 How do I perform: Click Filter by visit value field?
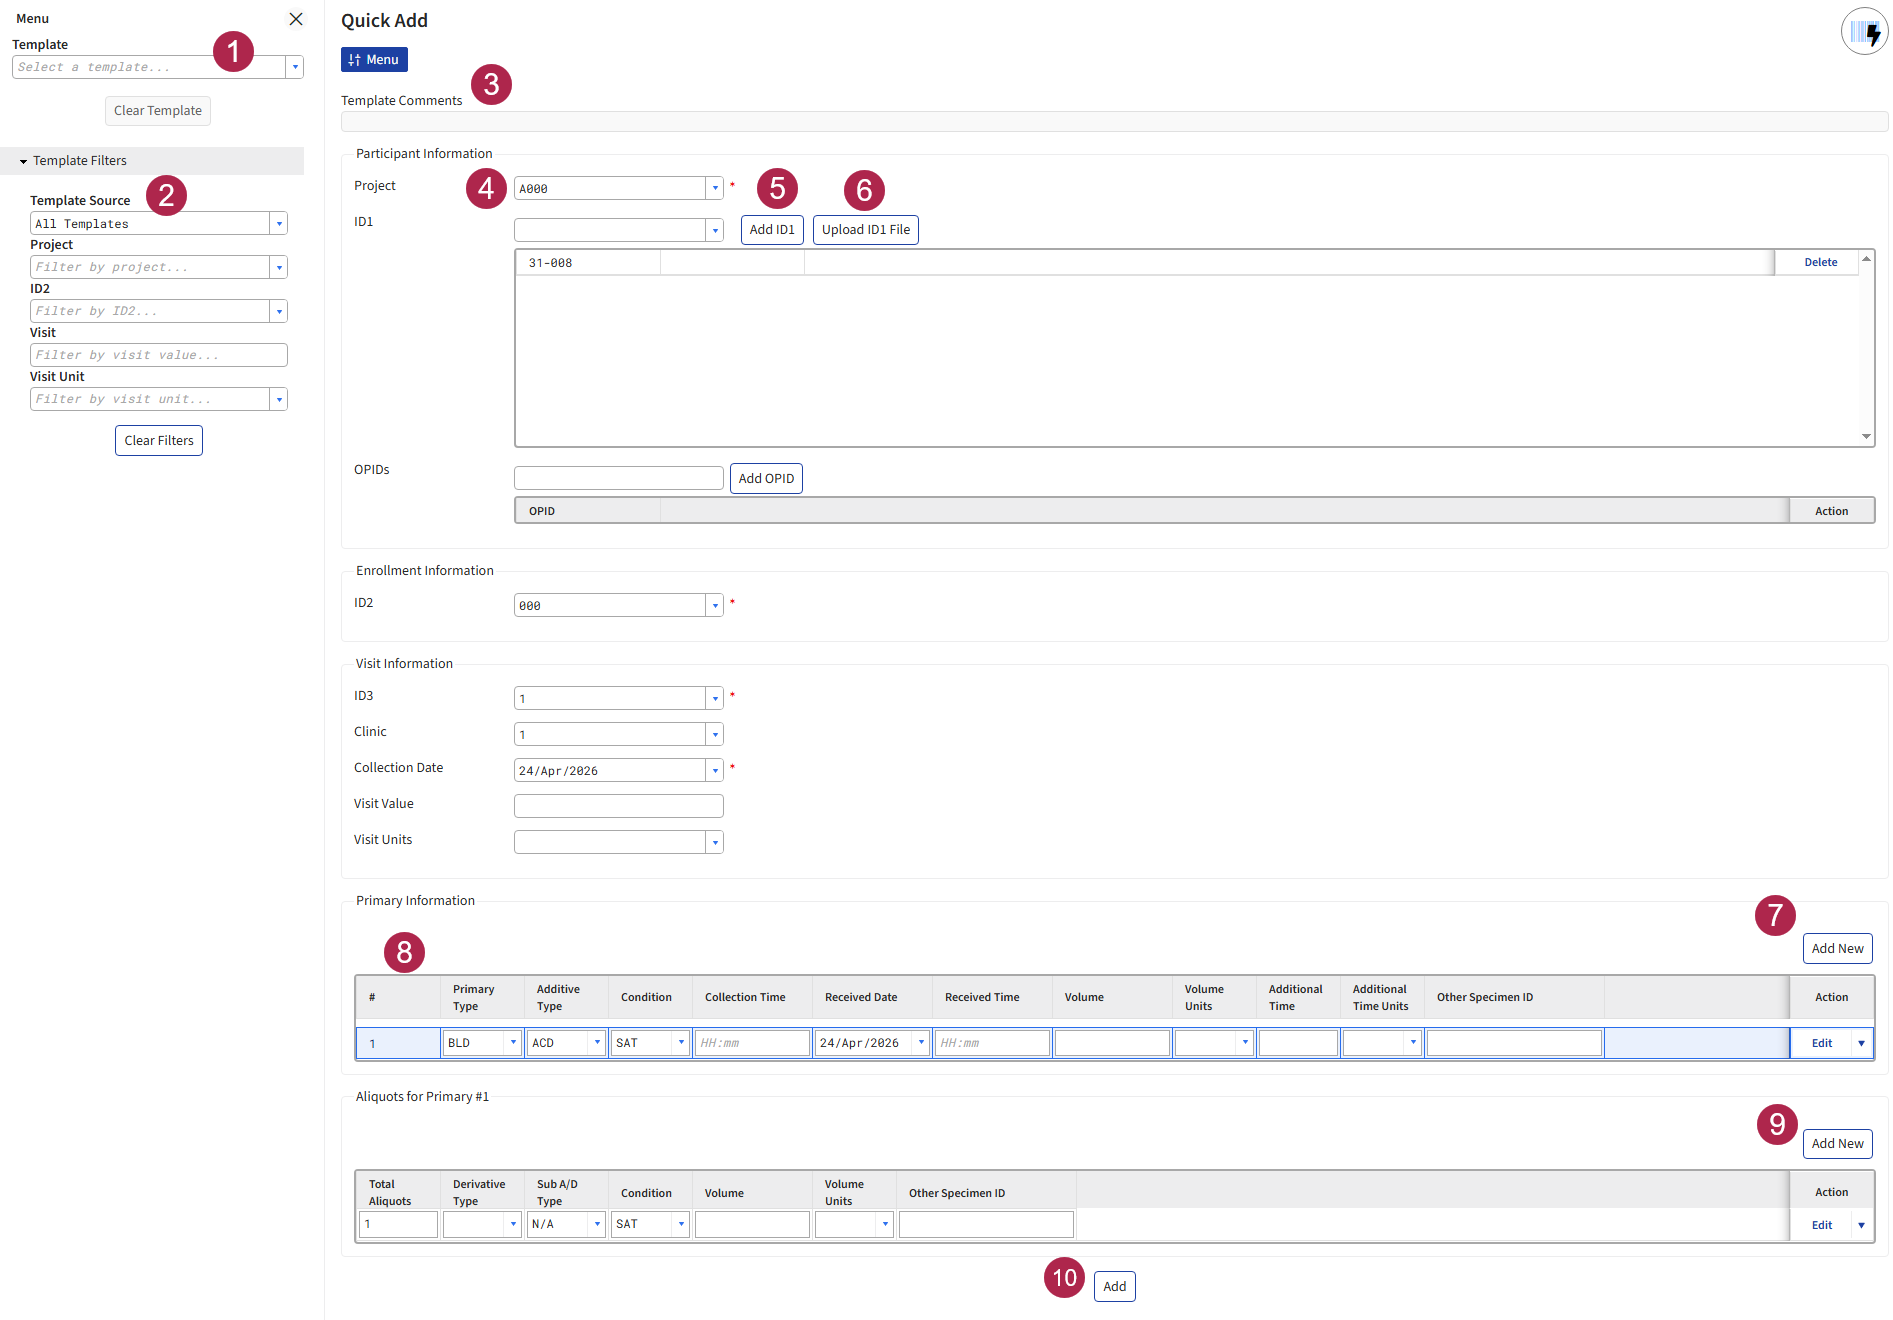[159, 355]
